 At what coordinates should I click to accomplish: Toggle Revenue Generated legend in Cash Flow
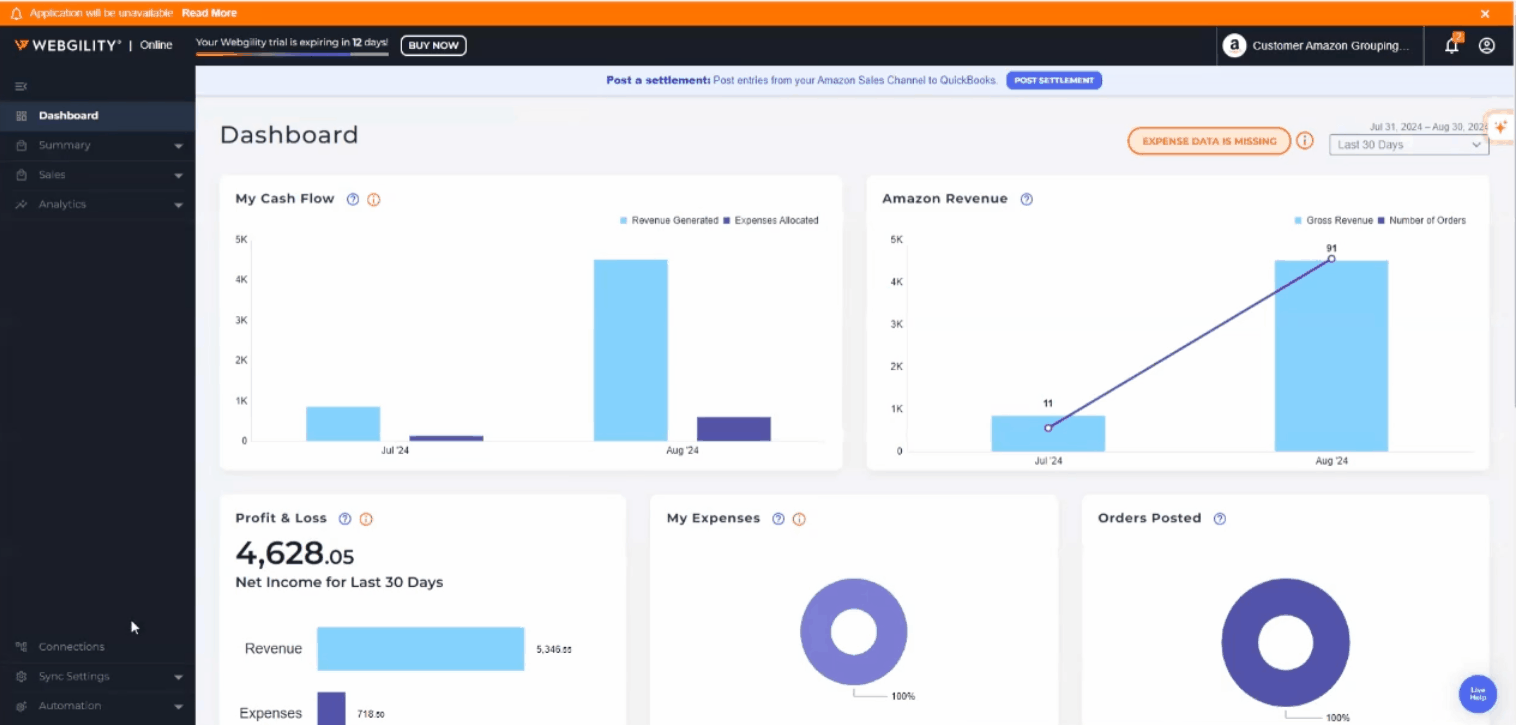pyautogui.click(x=668, y=220)
